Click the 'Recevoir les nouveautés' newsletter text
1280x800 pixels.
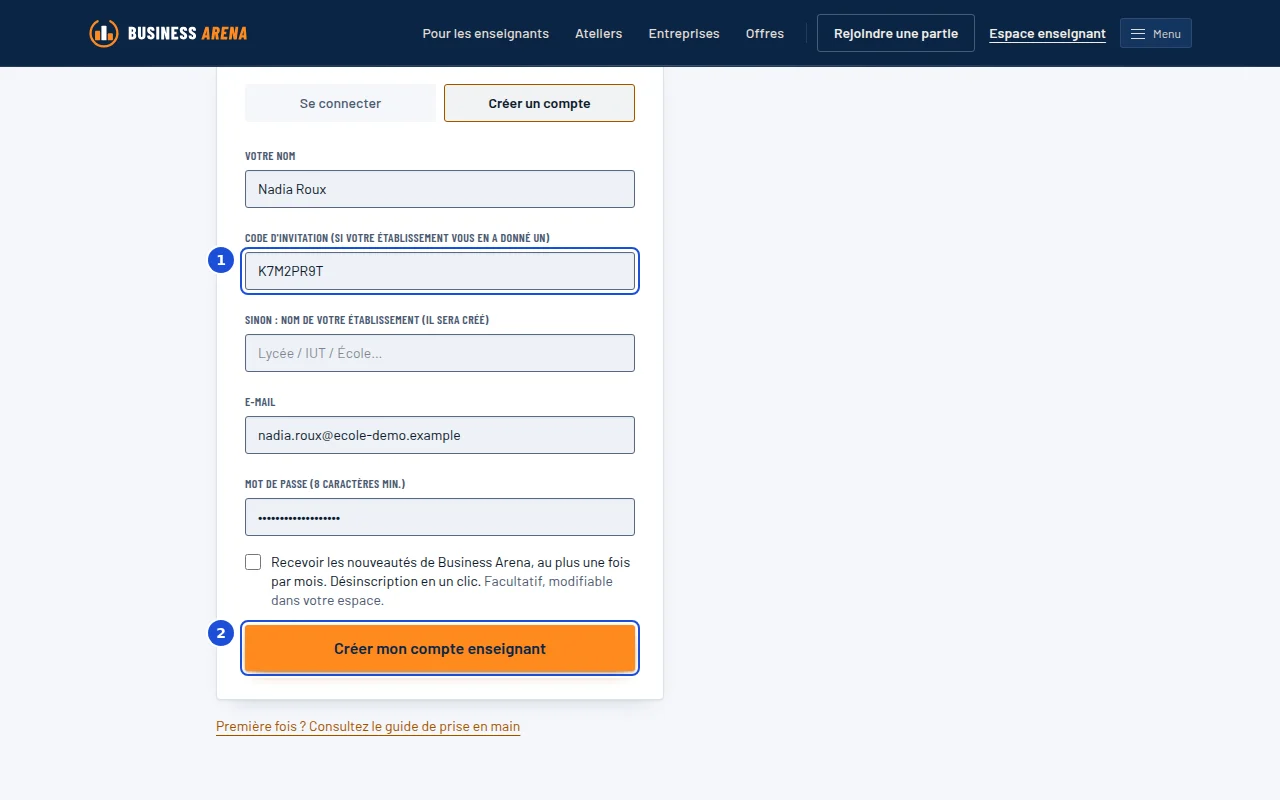[451, 581]
